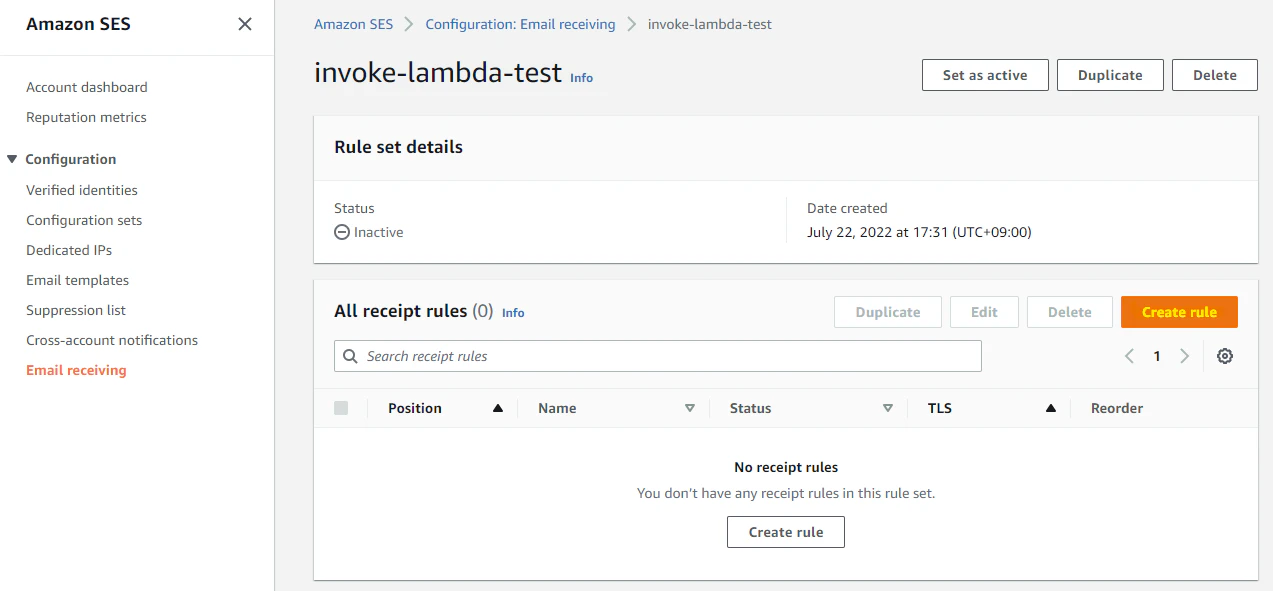Sort rules by Position column arrow
Screen dimensions: 1273x591
[x=497, y=408]
